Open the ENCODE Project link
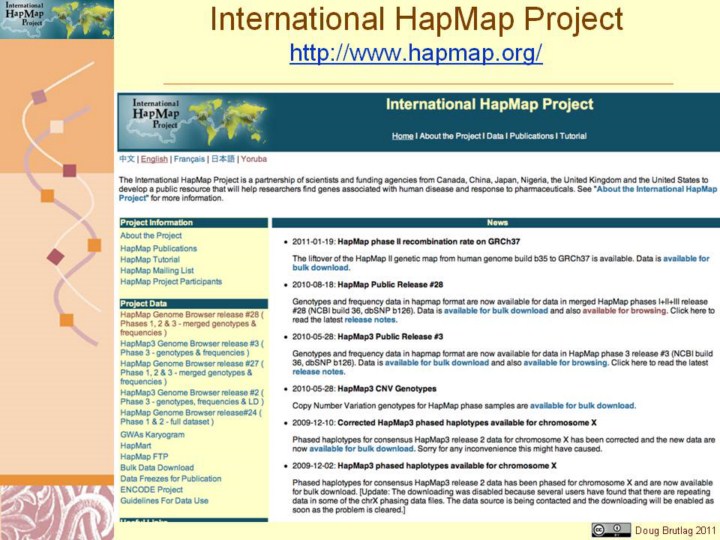720x540 pixels. tap(151, 490)
